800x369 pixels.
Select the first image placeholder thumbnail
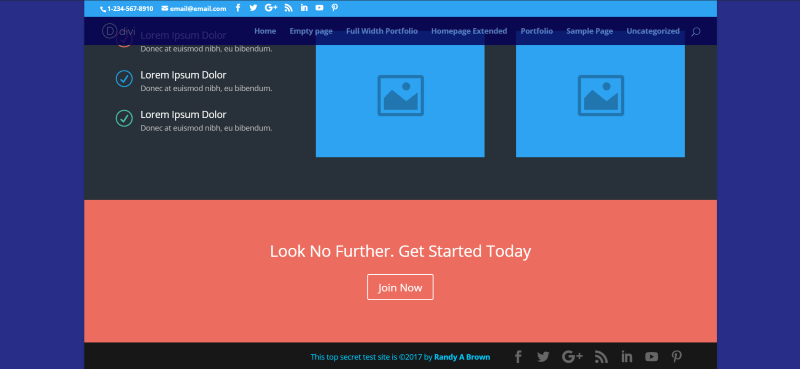(x=400, y=94)
